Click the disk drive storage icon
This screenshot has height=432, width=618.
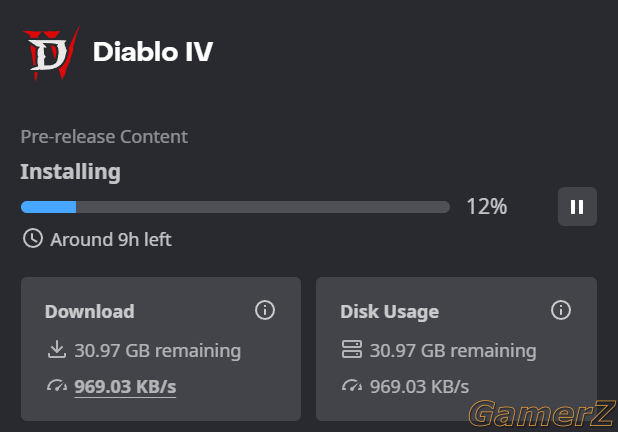tap(352, 349)
